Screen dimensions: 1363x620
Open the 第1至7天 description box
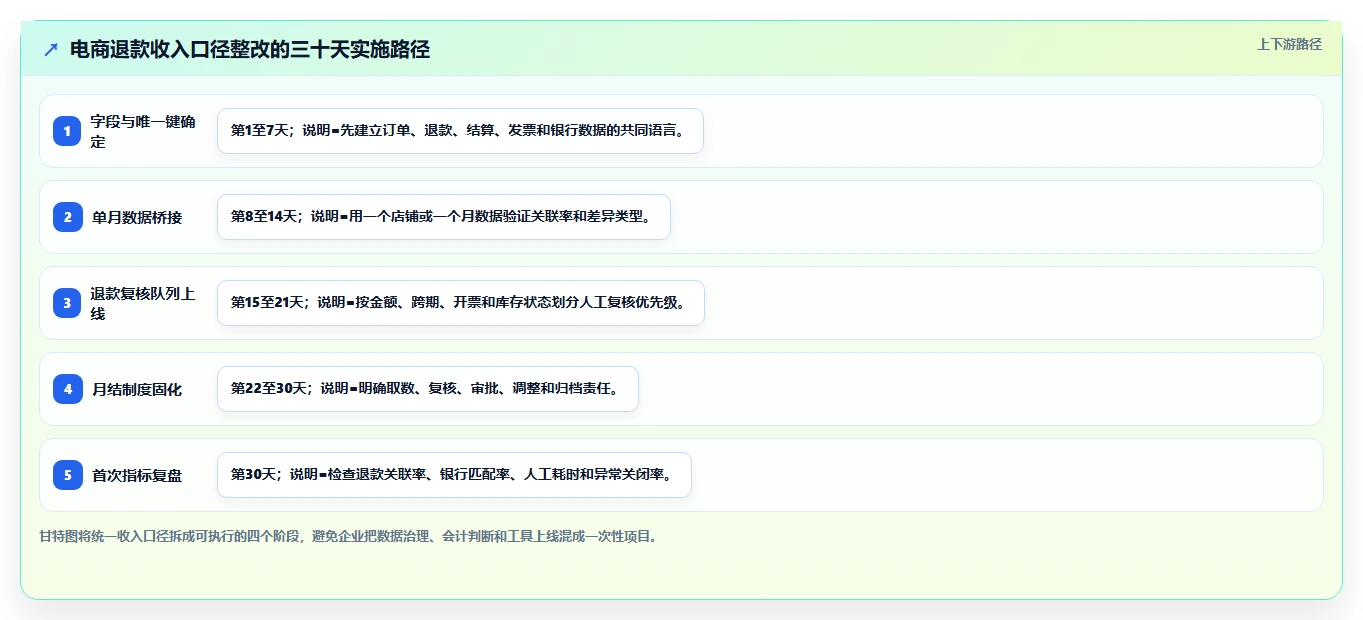pos(460,131)
